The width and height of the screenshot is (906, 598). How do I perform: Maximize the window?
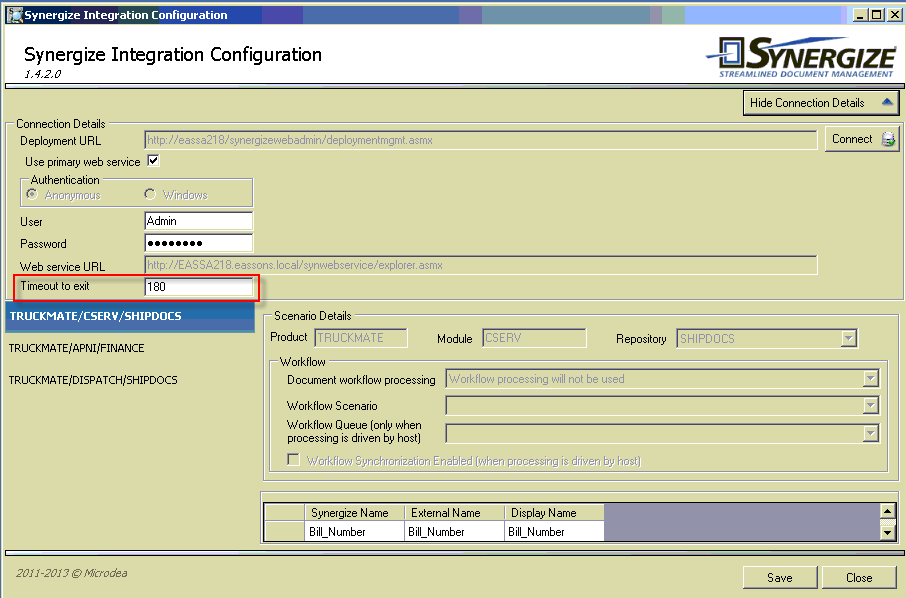click(877, 15)
